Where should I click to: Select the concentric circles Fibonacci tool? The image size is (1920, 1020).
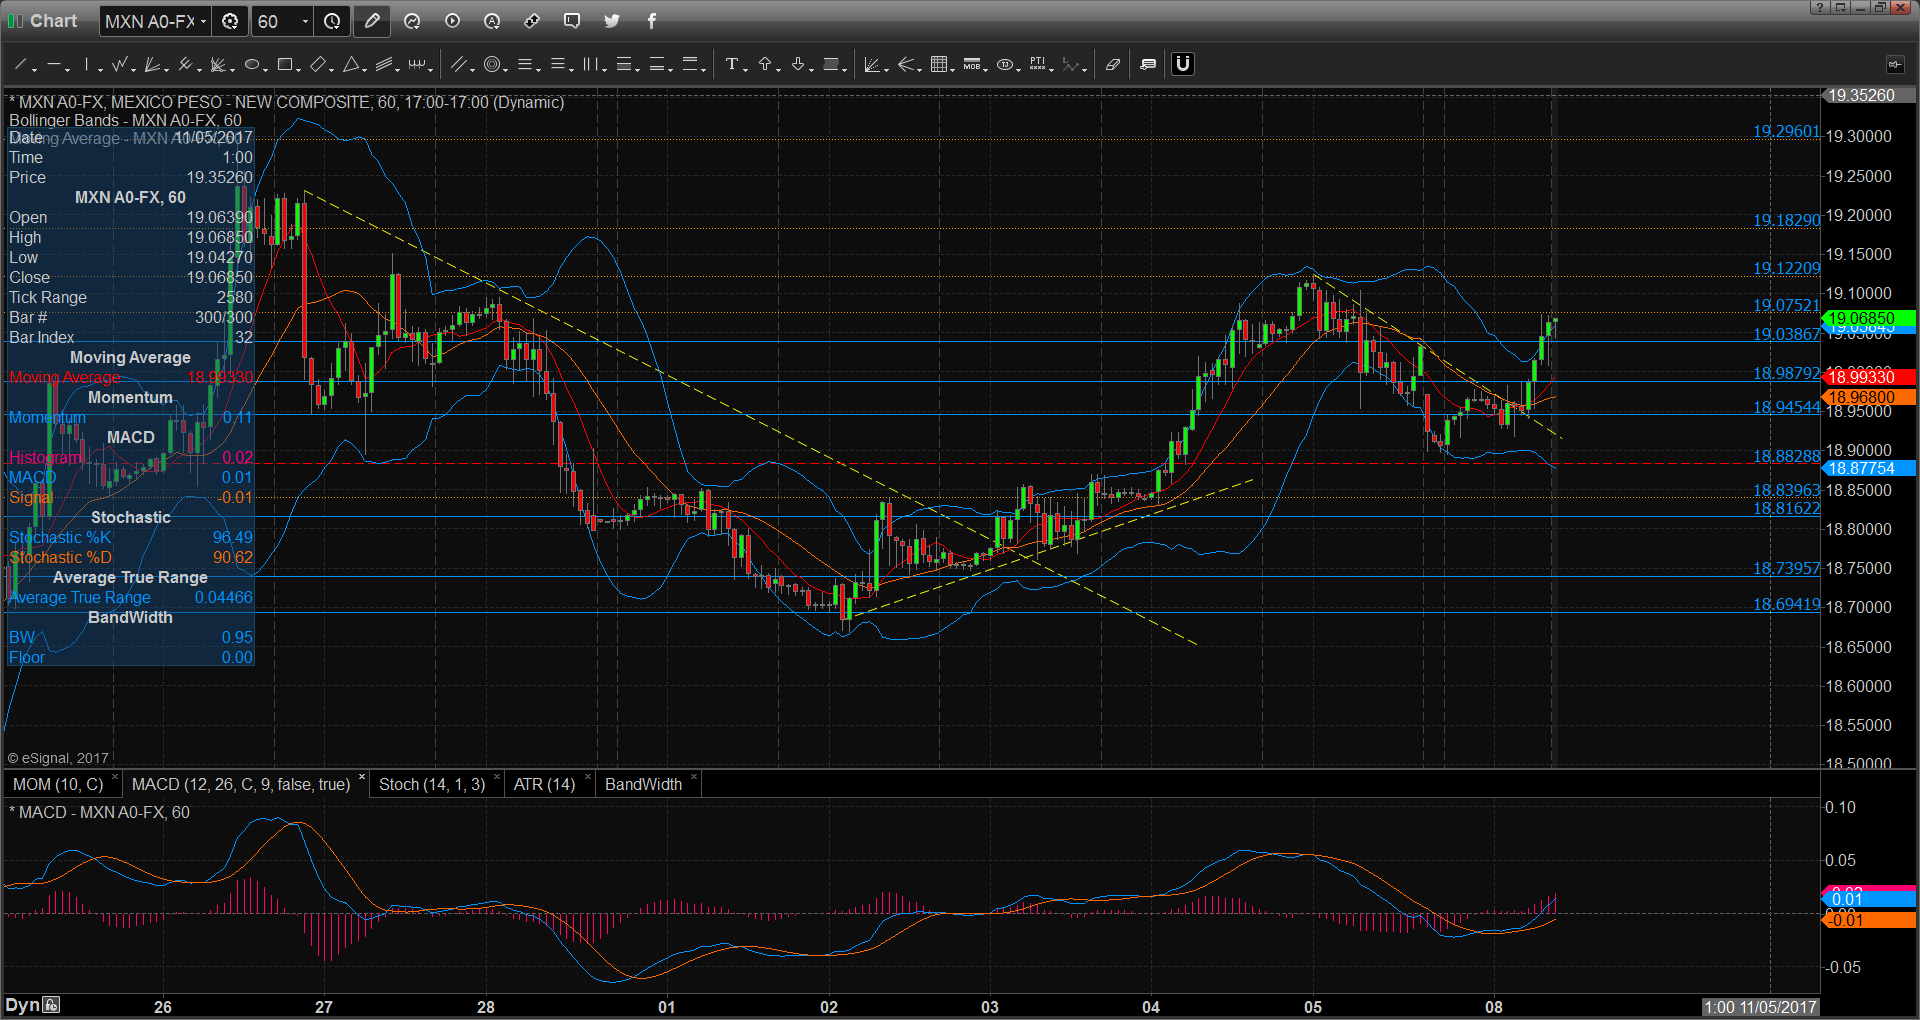tap(491, 64)
